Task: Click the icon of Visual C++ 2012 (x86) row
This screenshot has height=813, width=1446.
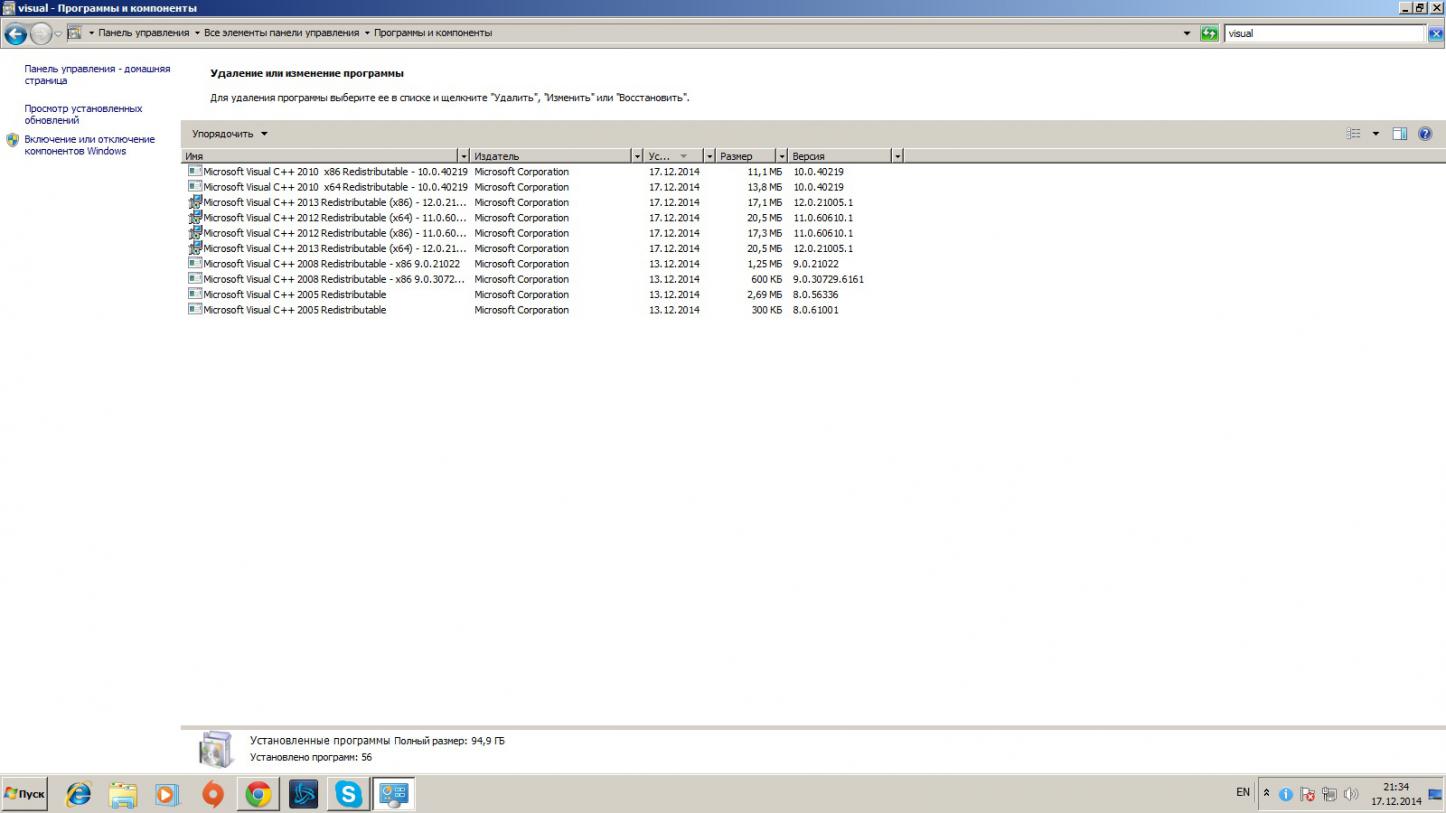Action: [195, 233]
